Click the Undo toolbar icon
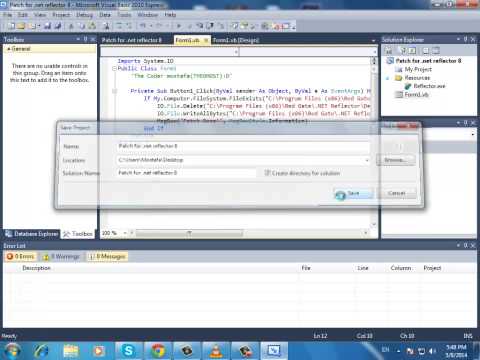This screenshot has width=480, height=360. [x=143, y=26]
